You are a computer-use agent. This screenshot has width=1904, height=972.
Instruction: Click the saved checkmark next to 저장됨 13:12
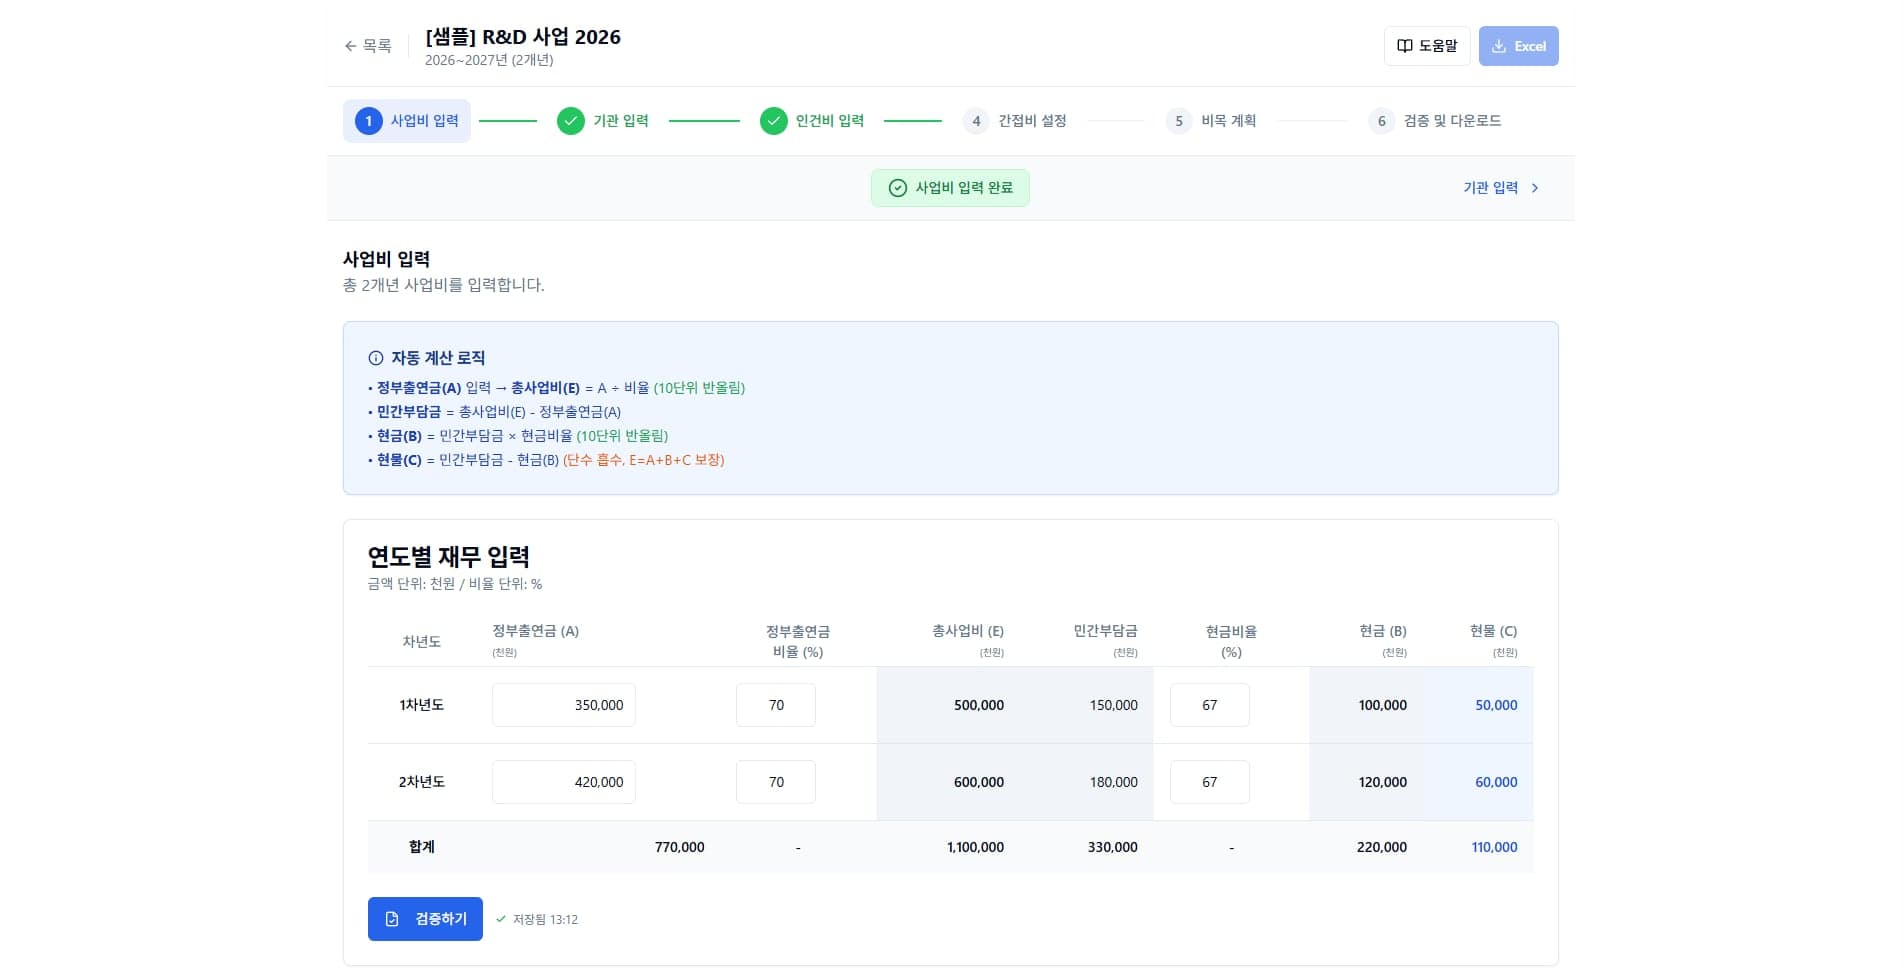click(x=501, y=919)
